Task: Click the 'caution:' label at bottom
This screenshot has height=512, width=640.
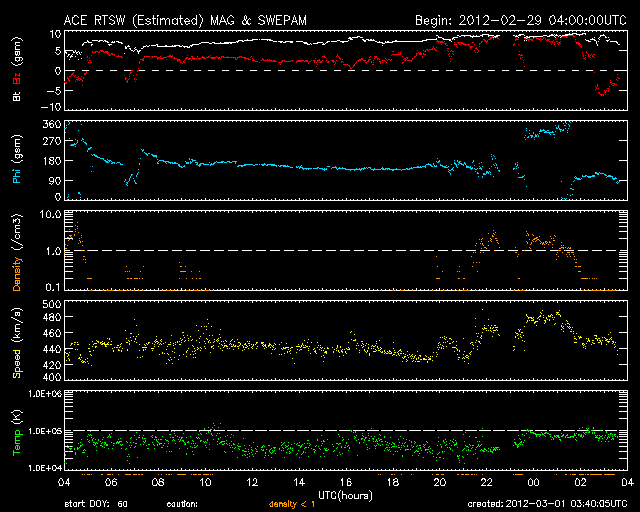Action: coord(182,504)
